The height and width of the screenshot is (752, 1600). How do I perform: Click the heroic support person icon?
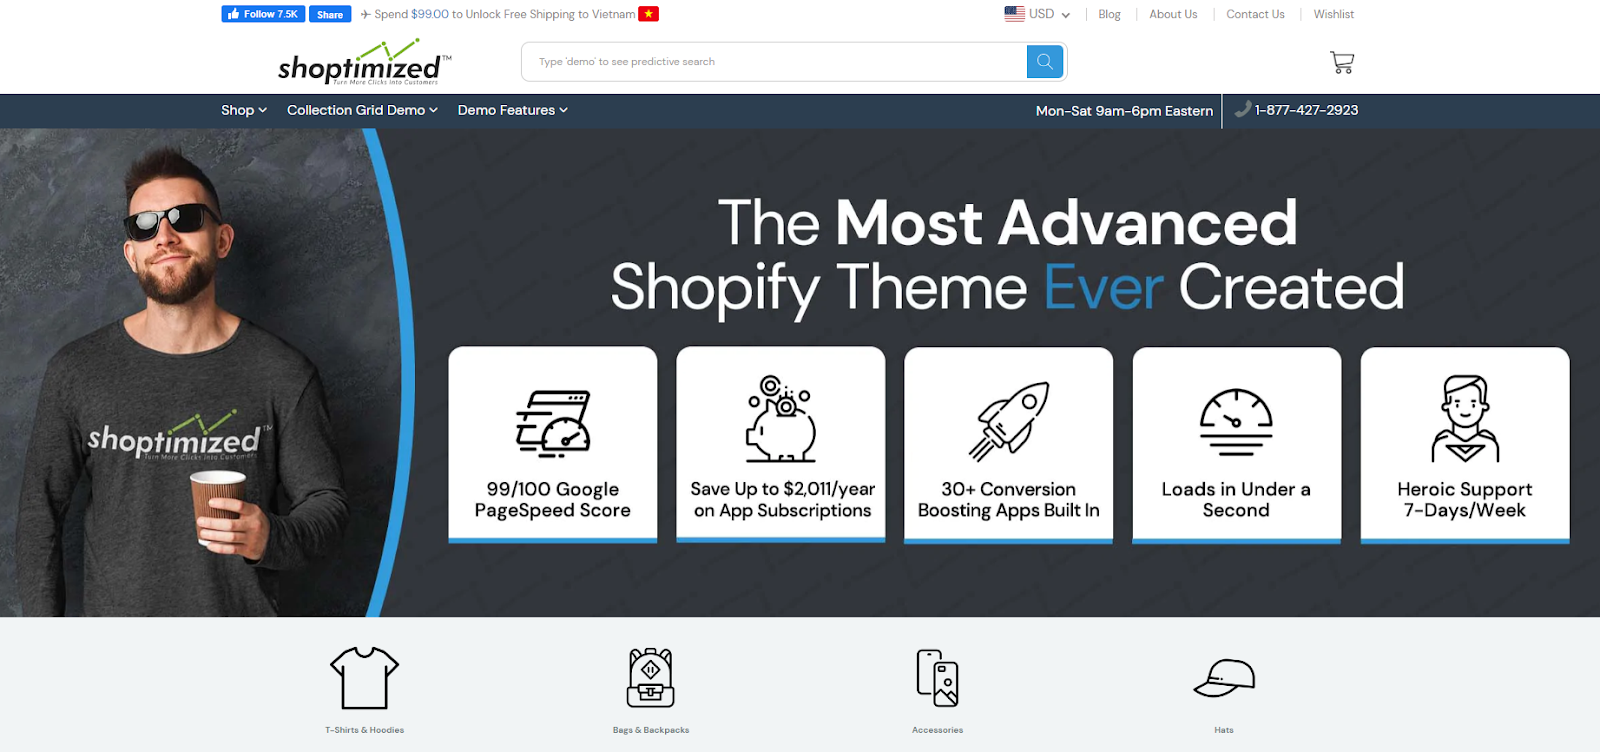1465,419
